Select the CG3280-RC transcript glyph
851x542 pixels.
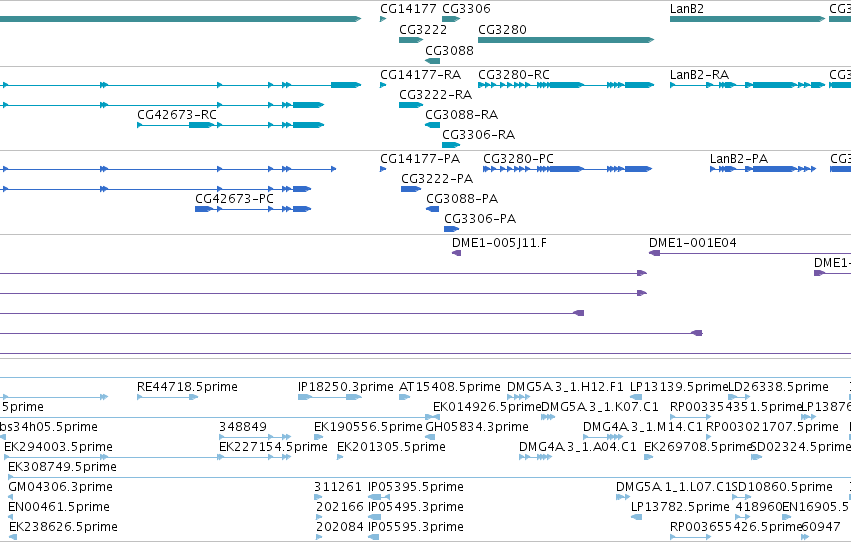566,85
